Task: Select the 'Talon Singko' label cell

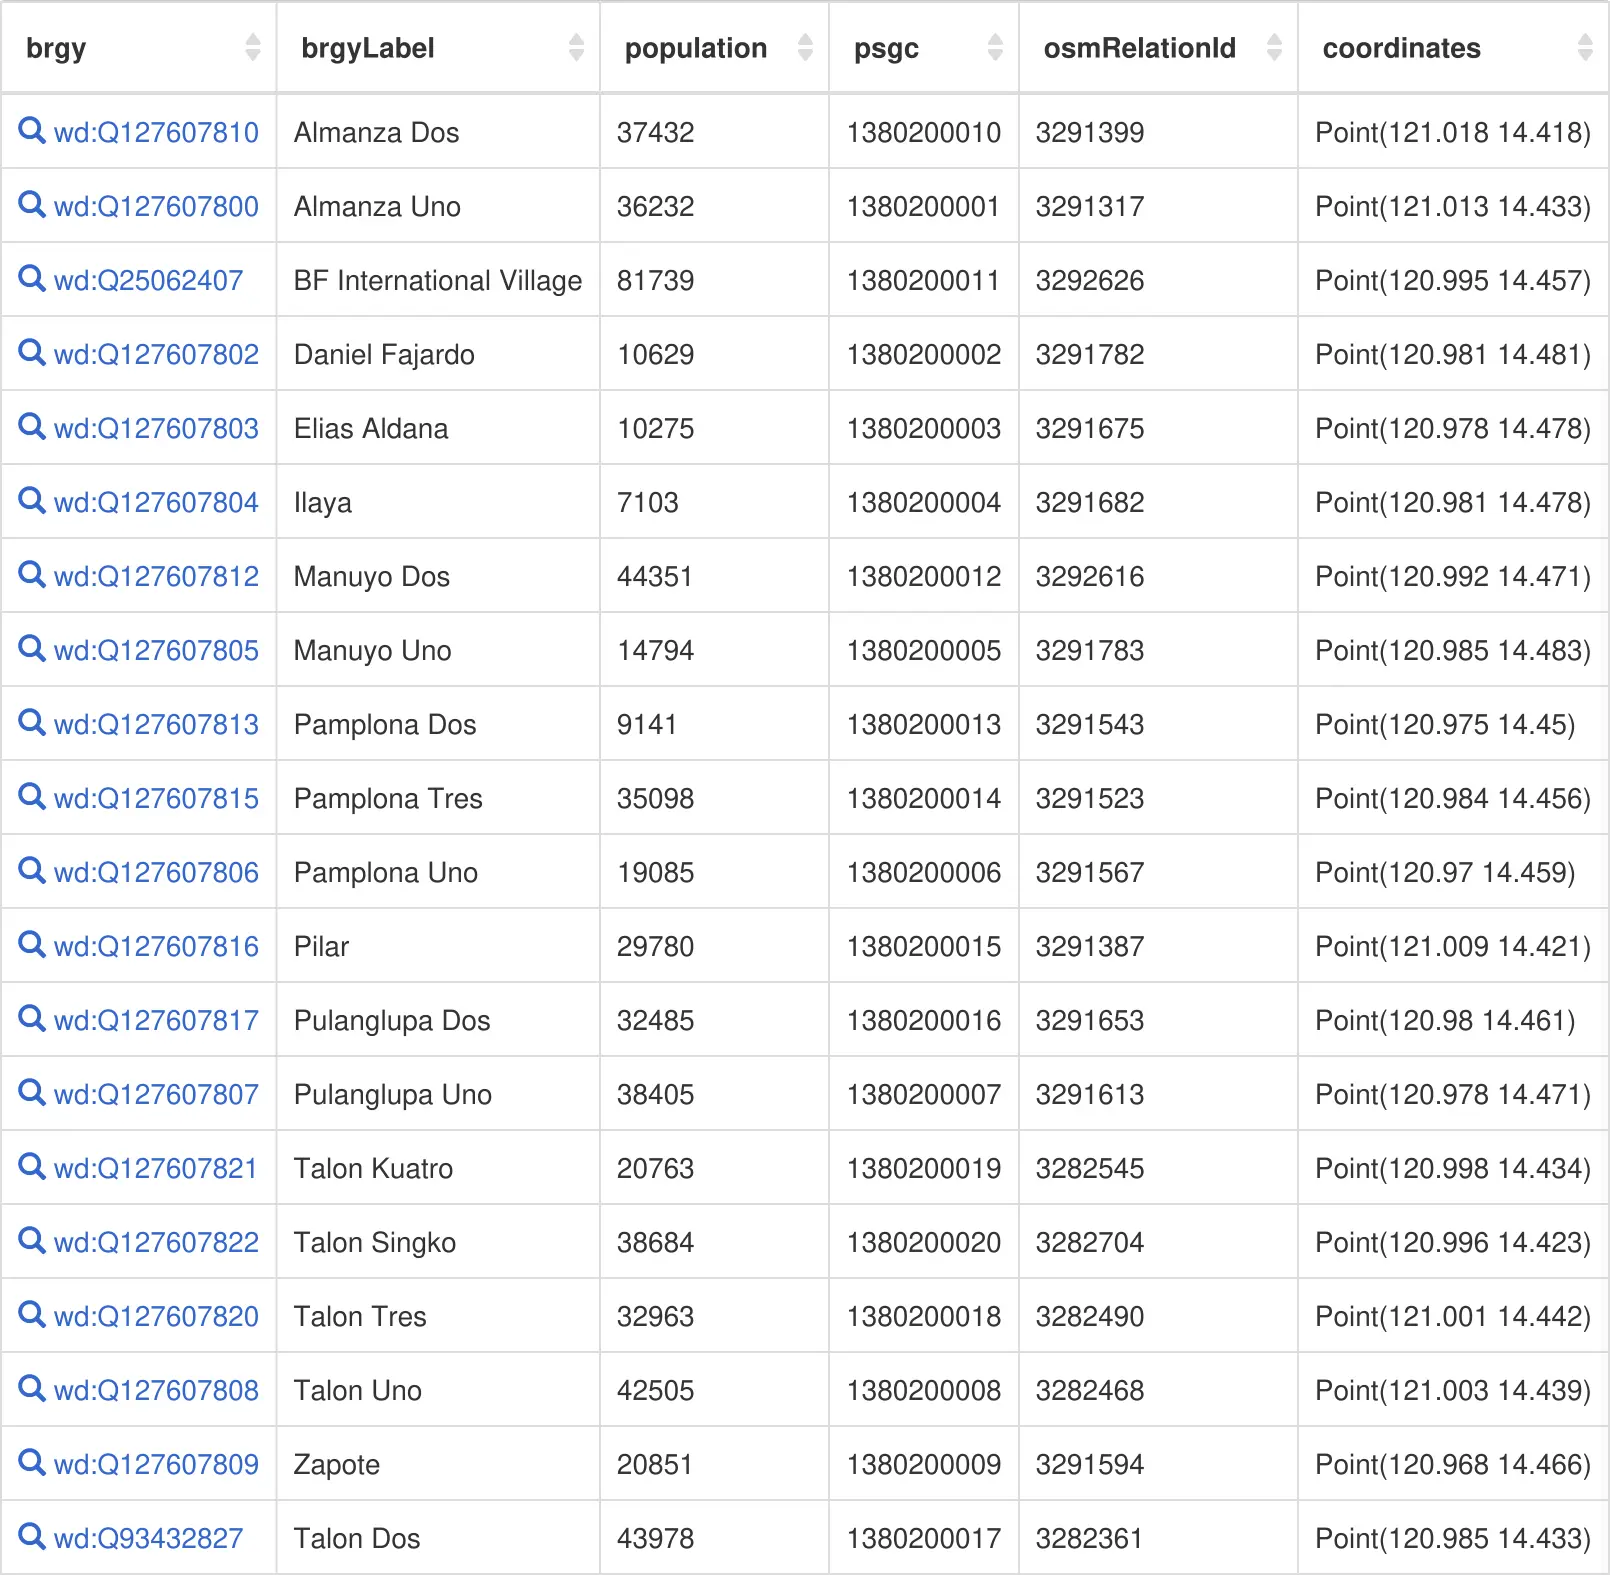Action: (438, 1242)
